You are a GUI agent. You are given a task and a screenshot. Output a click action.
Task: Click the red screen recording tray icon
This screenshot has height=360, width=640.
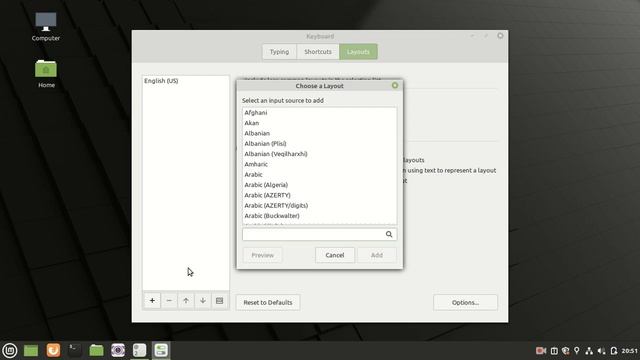[x=541, y=351]
